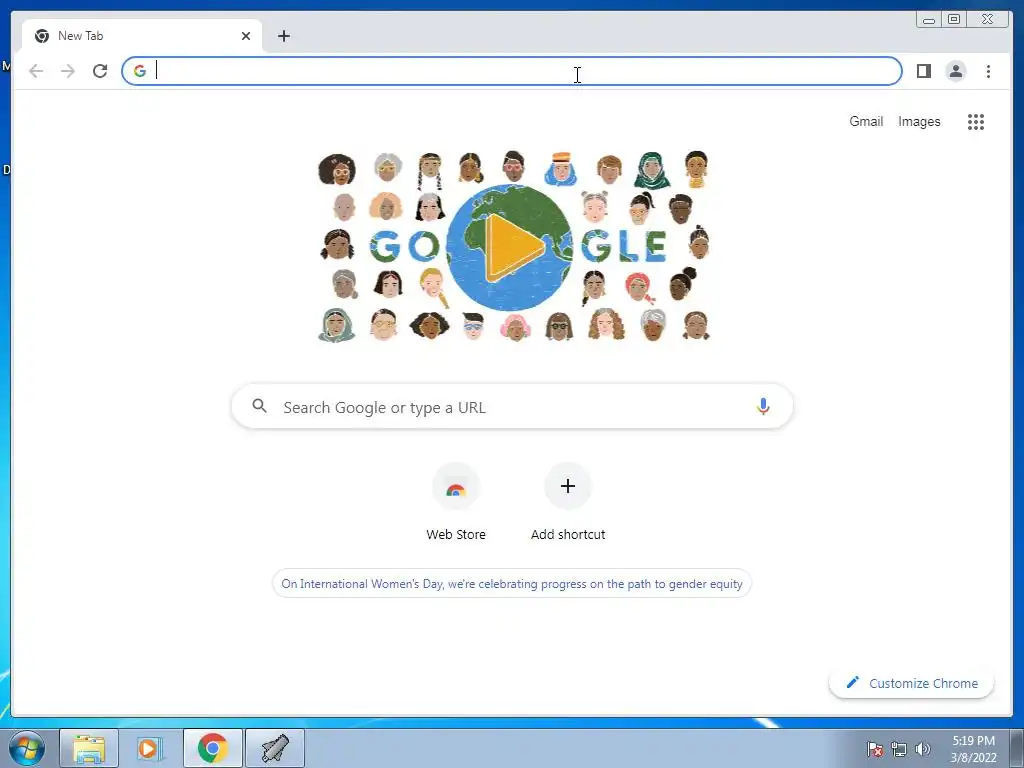The height and width of the screenshot is (768, 1024).
Task: Open the International Women's Day promo link
Action: pos(512,584)
